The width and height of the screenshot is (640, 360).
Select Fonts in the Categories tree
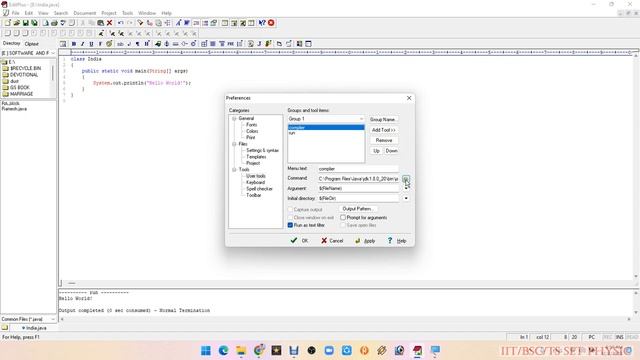pos(252,125)
